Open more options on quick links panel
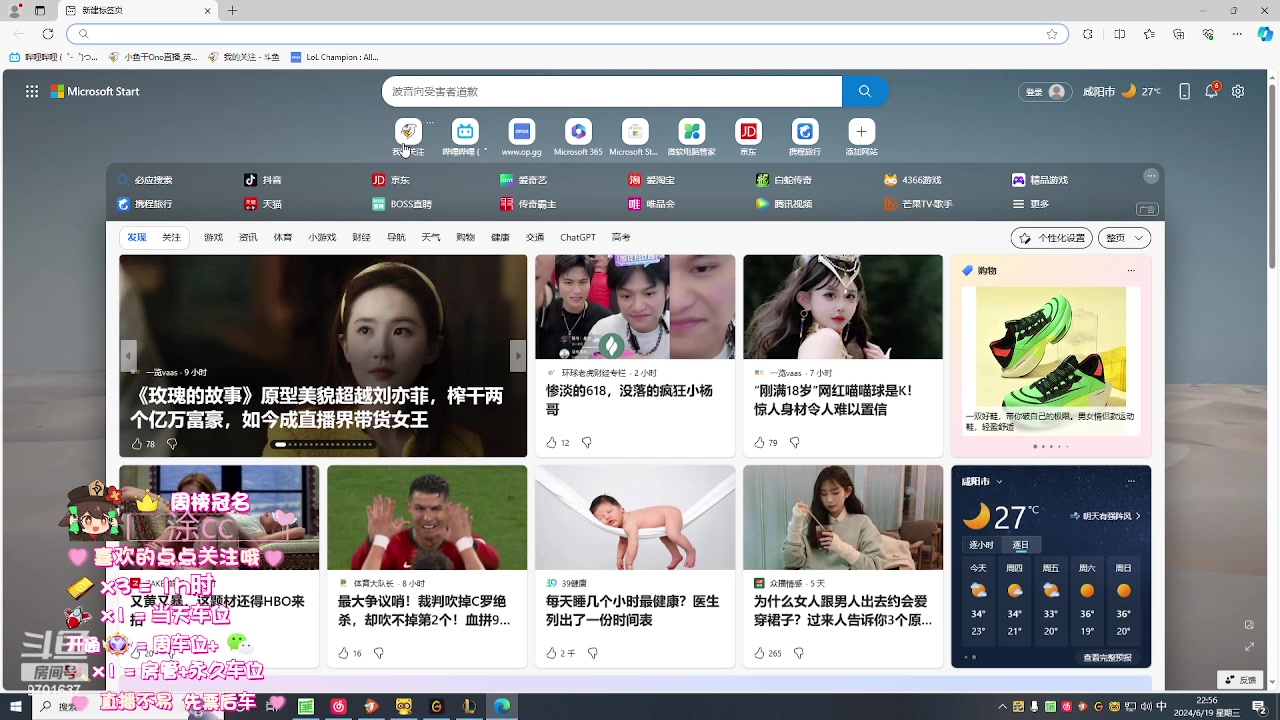 click(1151, 176)
